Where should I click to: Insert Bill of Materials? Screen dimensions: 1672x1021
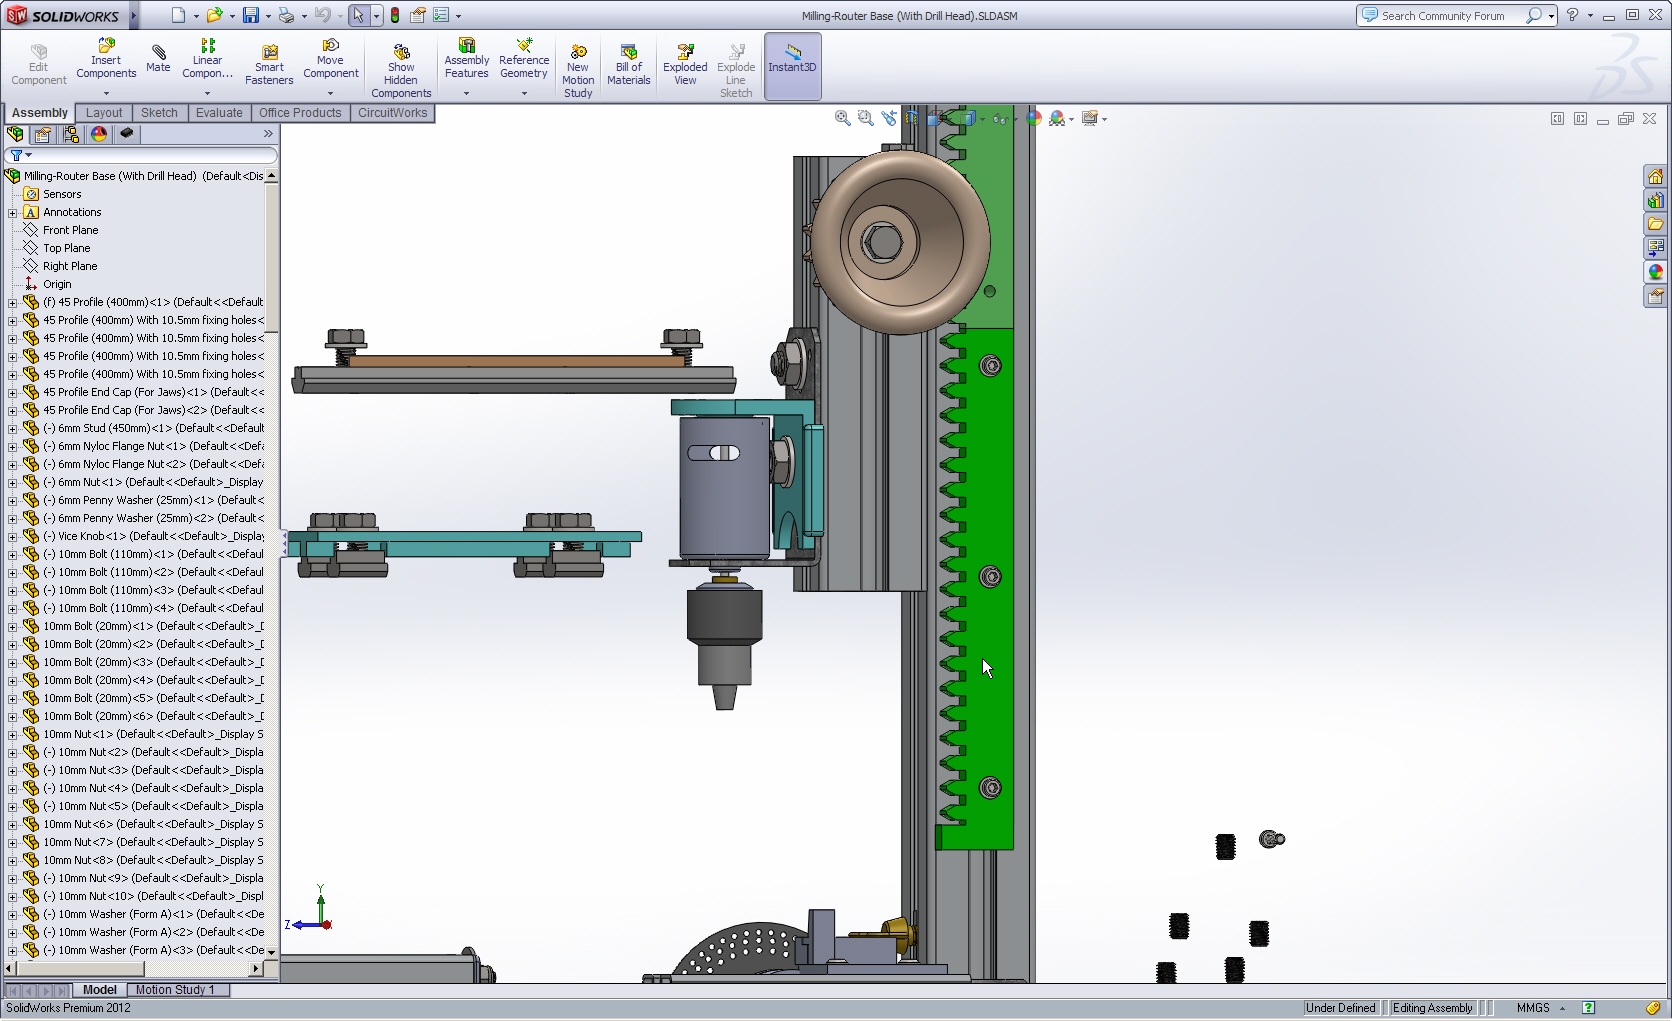(x=629, y=65)
